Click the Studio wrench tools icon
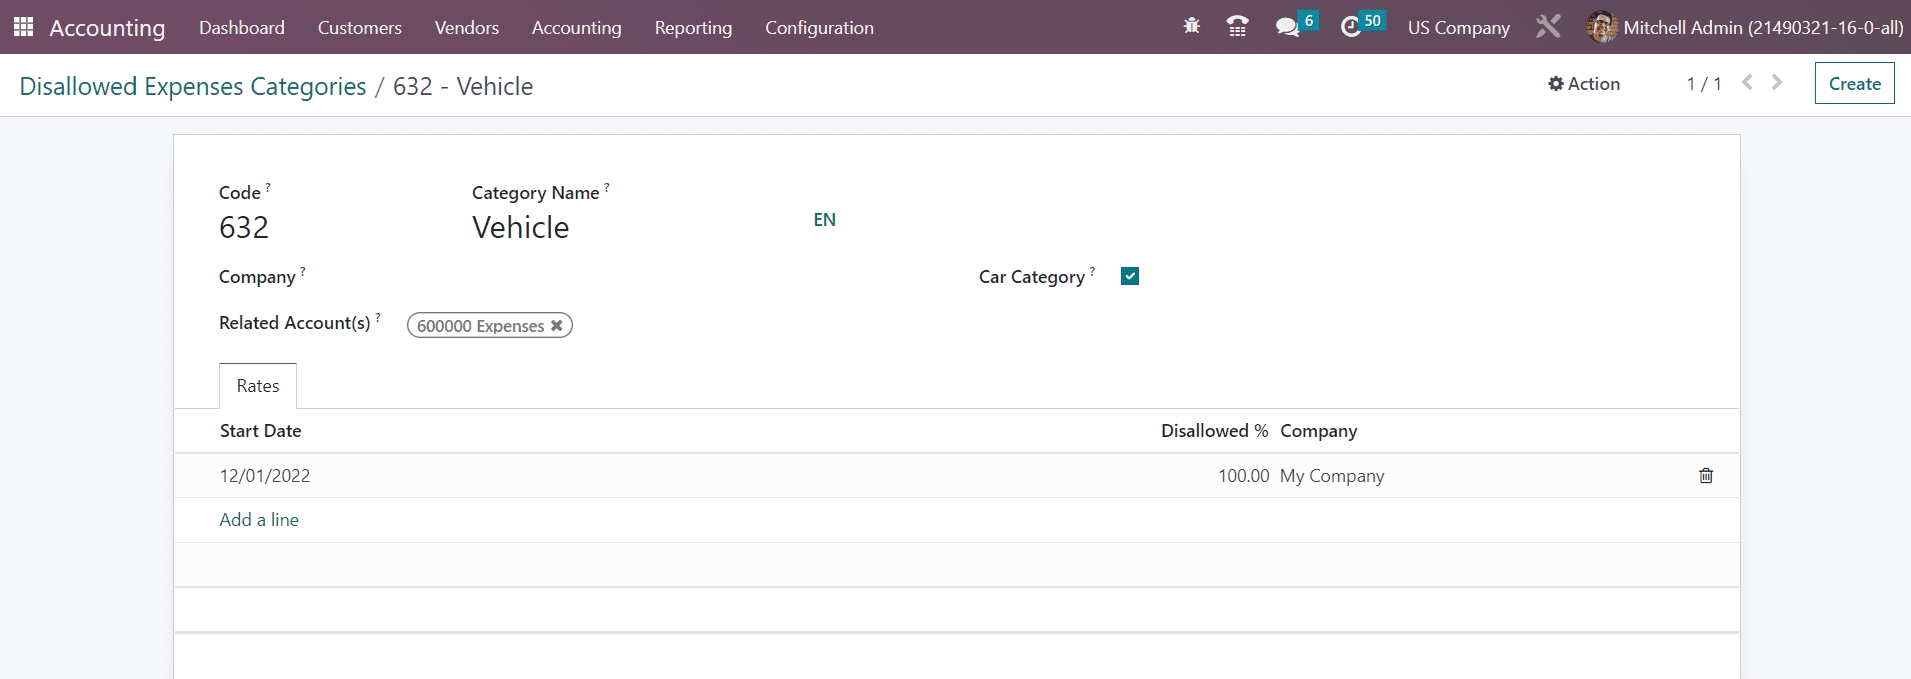This screenshot has width=1911, height=679. click(1548, 27)
